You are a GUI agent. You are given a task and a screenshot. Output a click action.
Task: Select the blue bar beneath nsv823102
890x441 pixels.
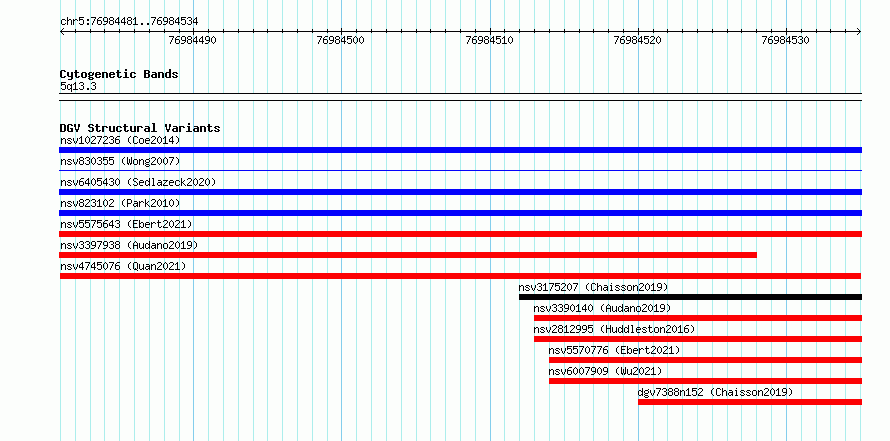460,213
